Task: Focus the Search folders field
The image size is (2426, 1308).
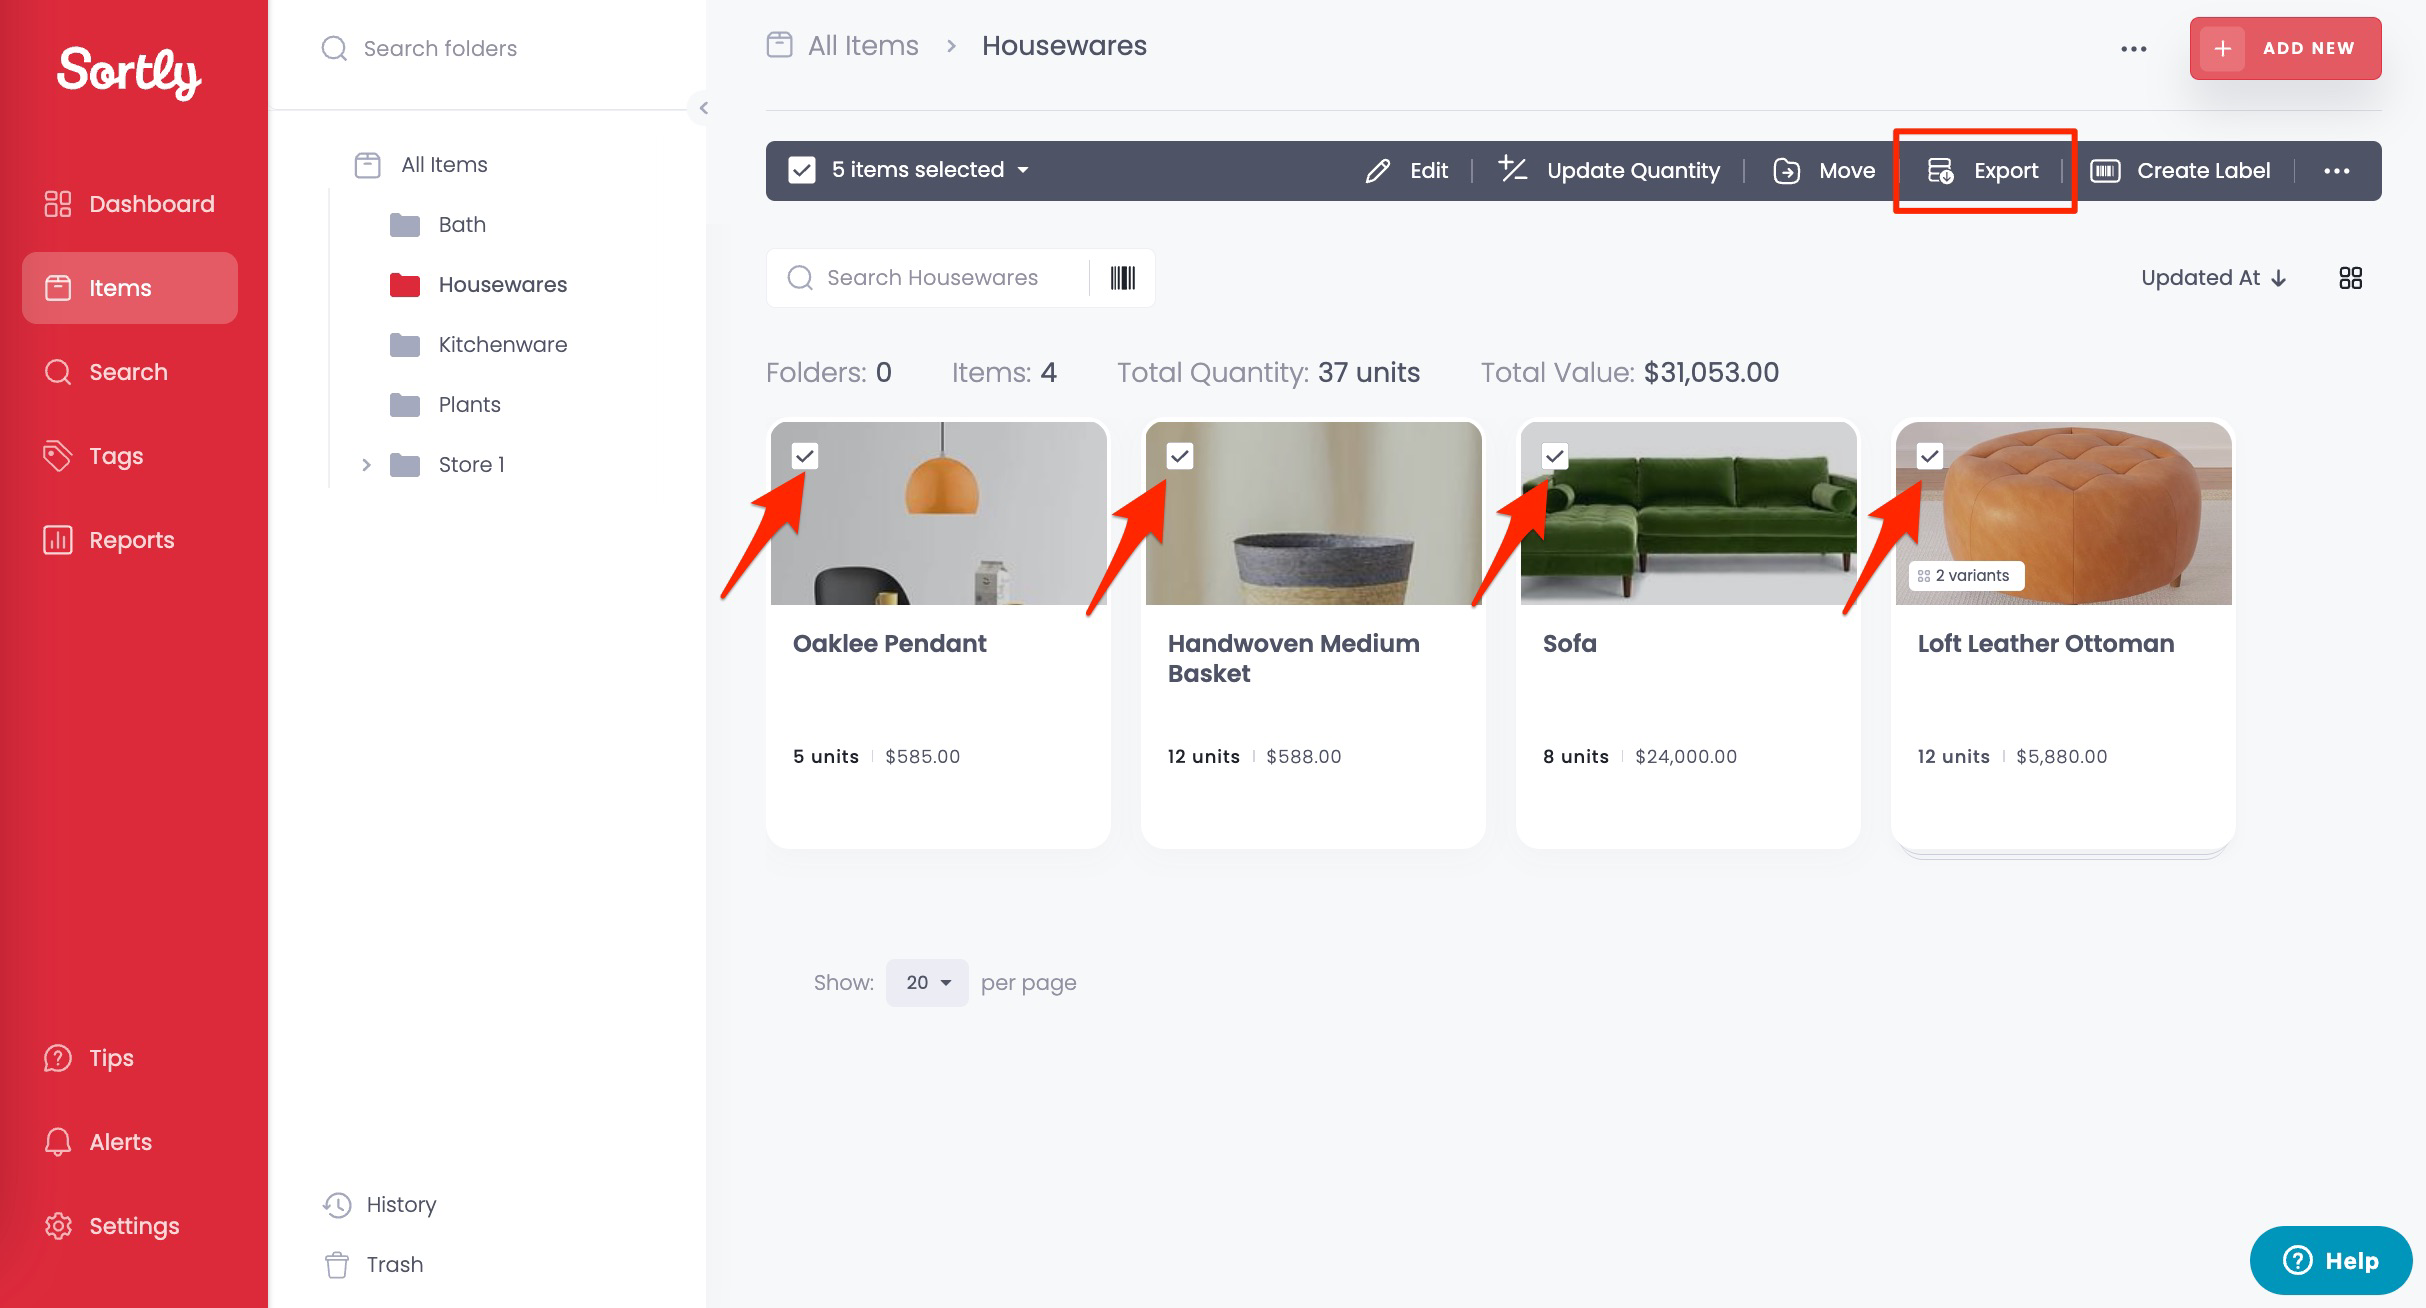Action: (x=487, y=48)
